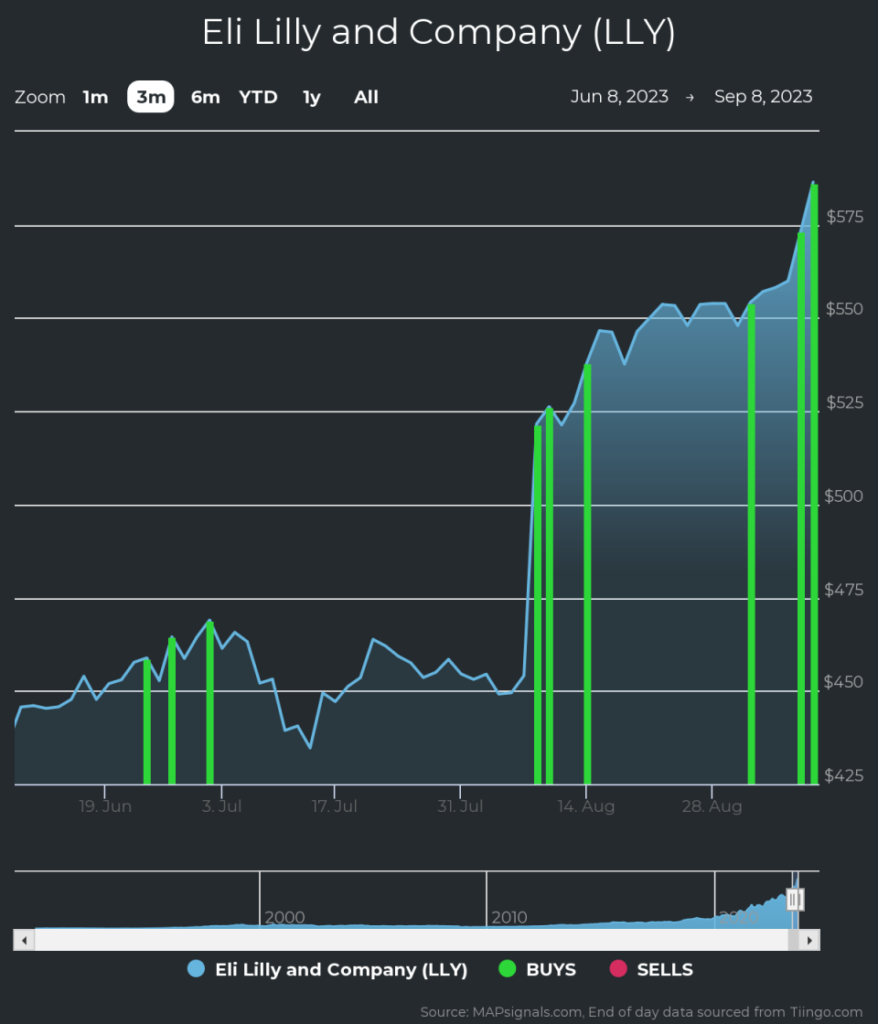Edit the Jun 8, 2023 start date
Image resolution: width=878 pixels, height=1024 pixels.
pyautogui.click(x=619, y=97)
